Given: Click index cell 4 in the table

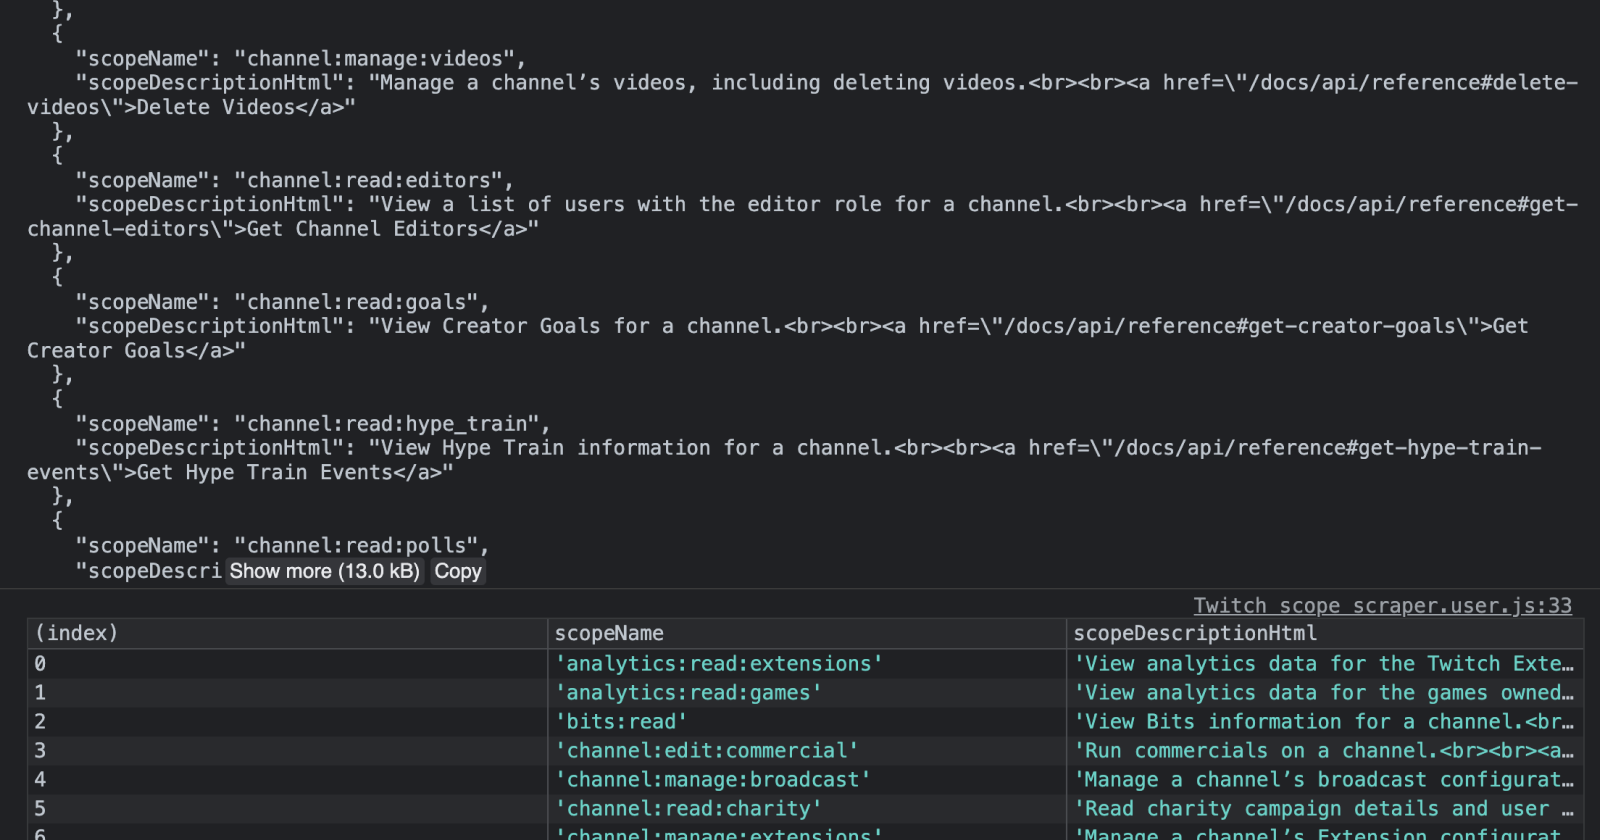Looking at the screenshot, I should tap(287, 779).
